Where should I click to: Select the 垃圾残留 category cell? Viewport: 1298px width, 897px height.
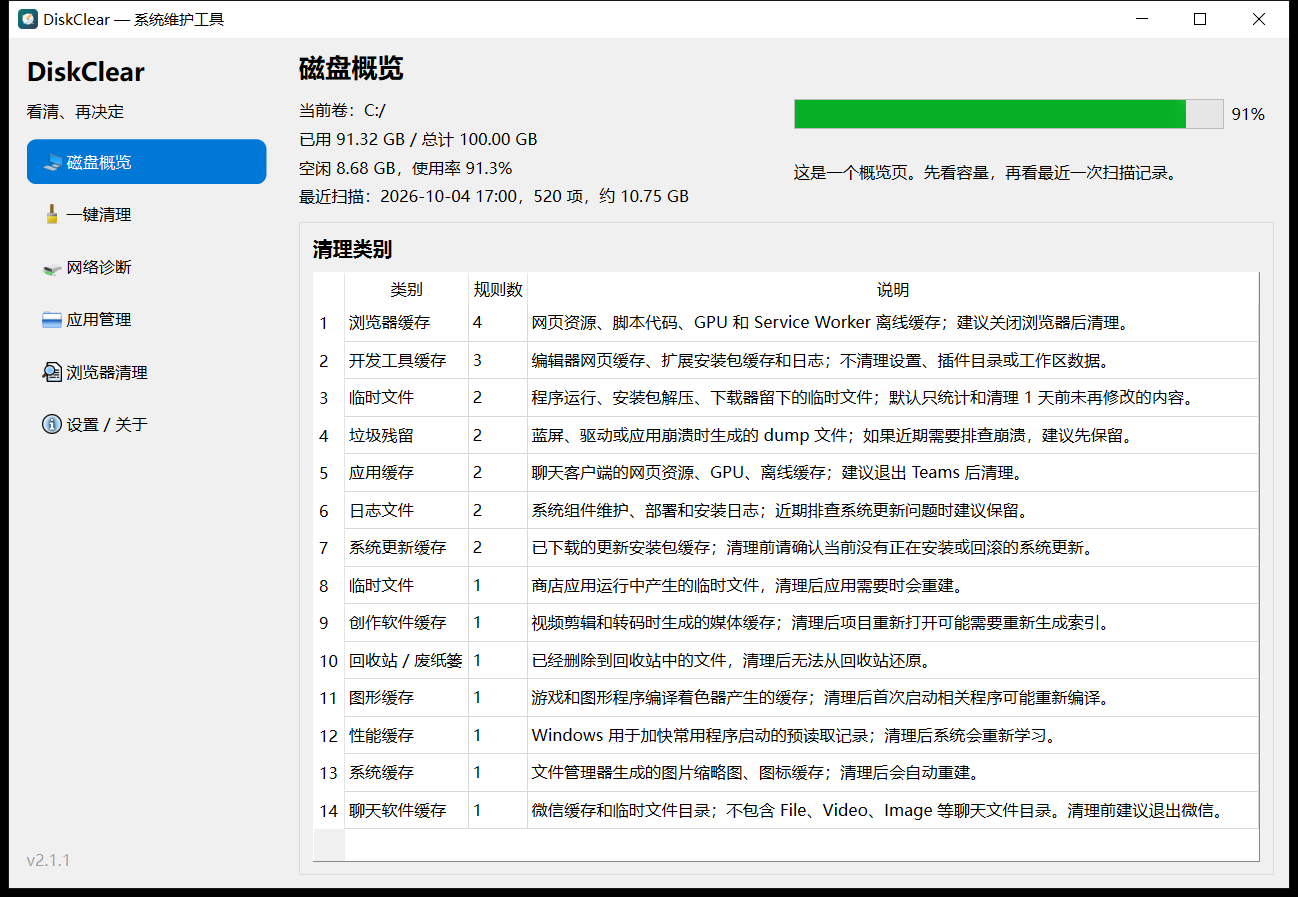406,435
